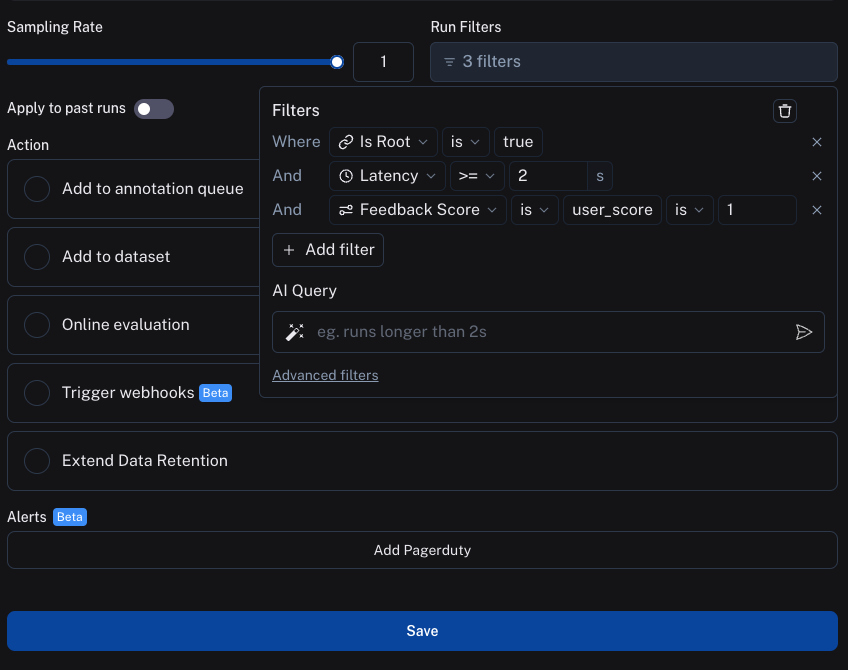Open the >= operator dropdown
This screenshot has height=670, width=848.
click(x=476, y=176)
